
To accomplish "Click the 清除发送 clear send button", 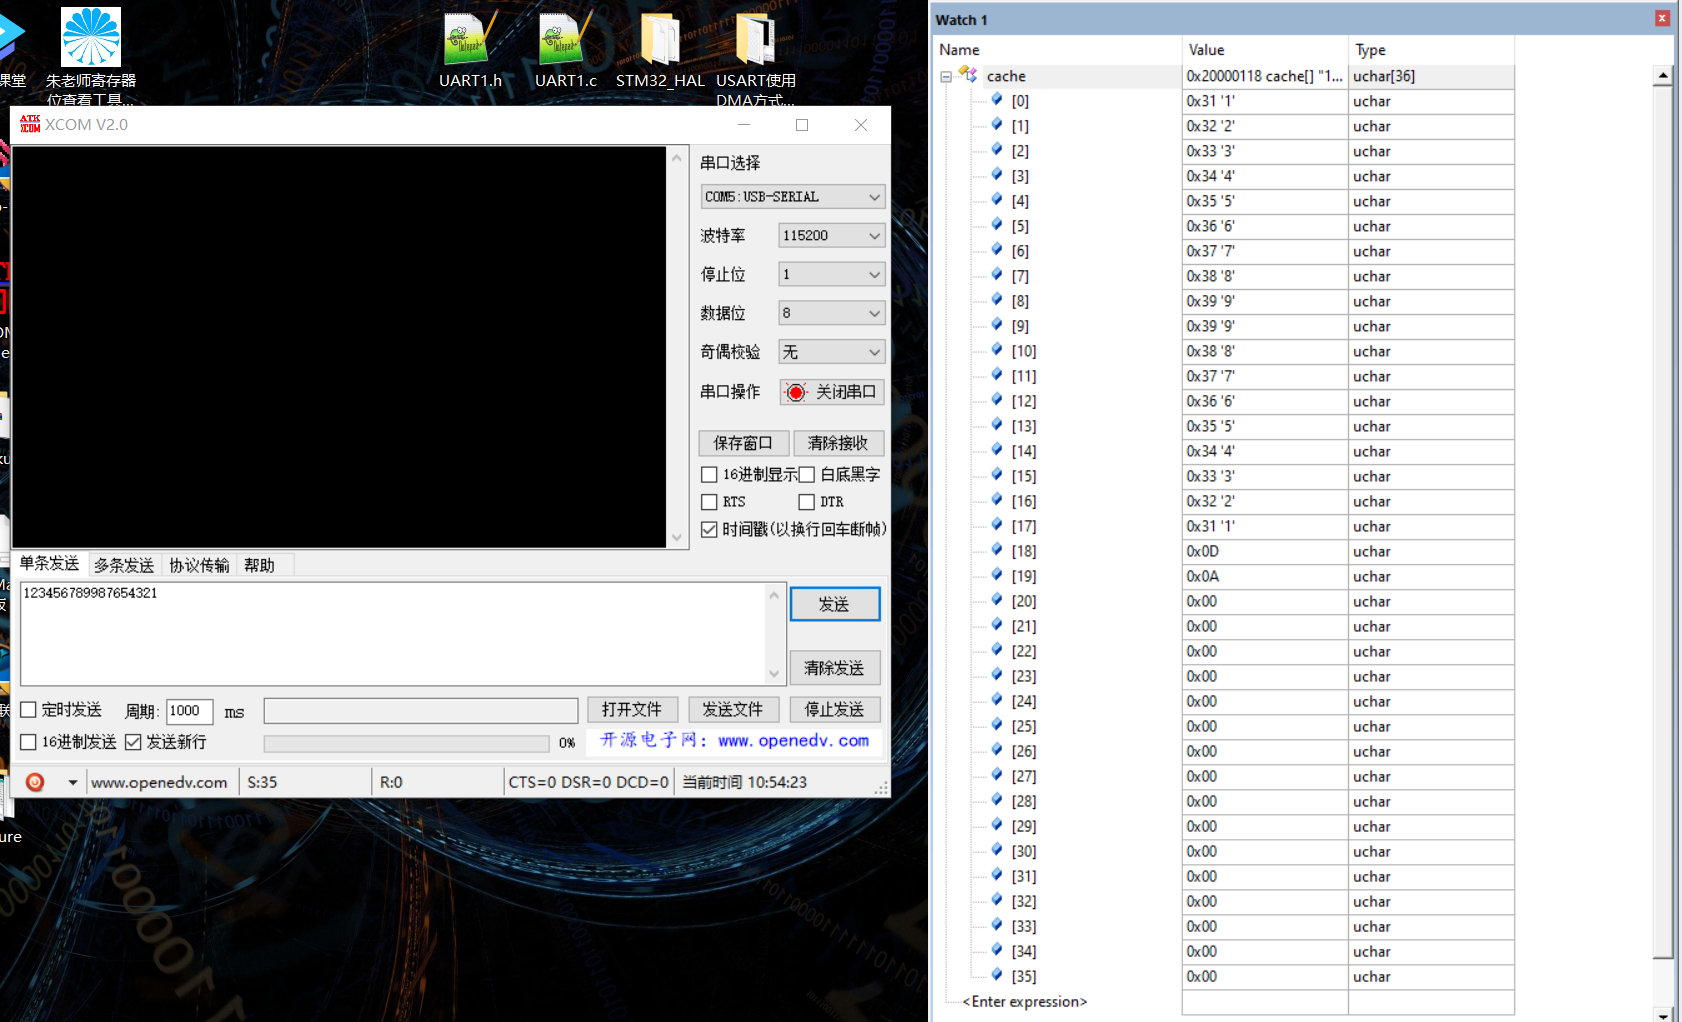I will (835, 668).
